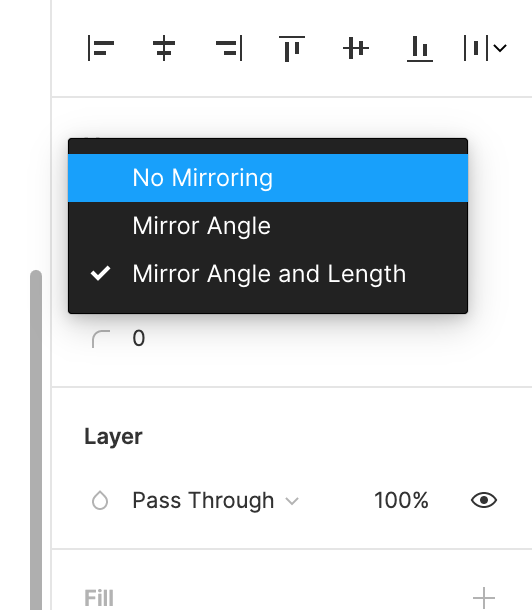Viewport: 532px width, 610px height.
Task: Open Pass Through blend mode dropdown
Action: tap(215, 500)
